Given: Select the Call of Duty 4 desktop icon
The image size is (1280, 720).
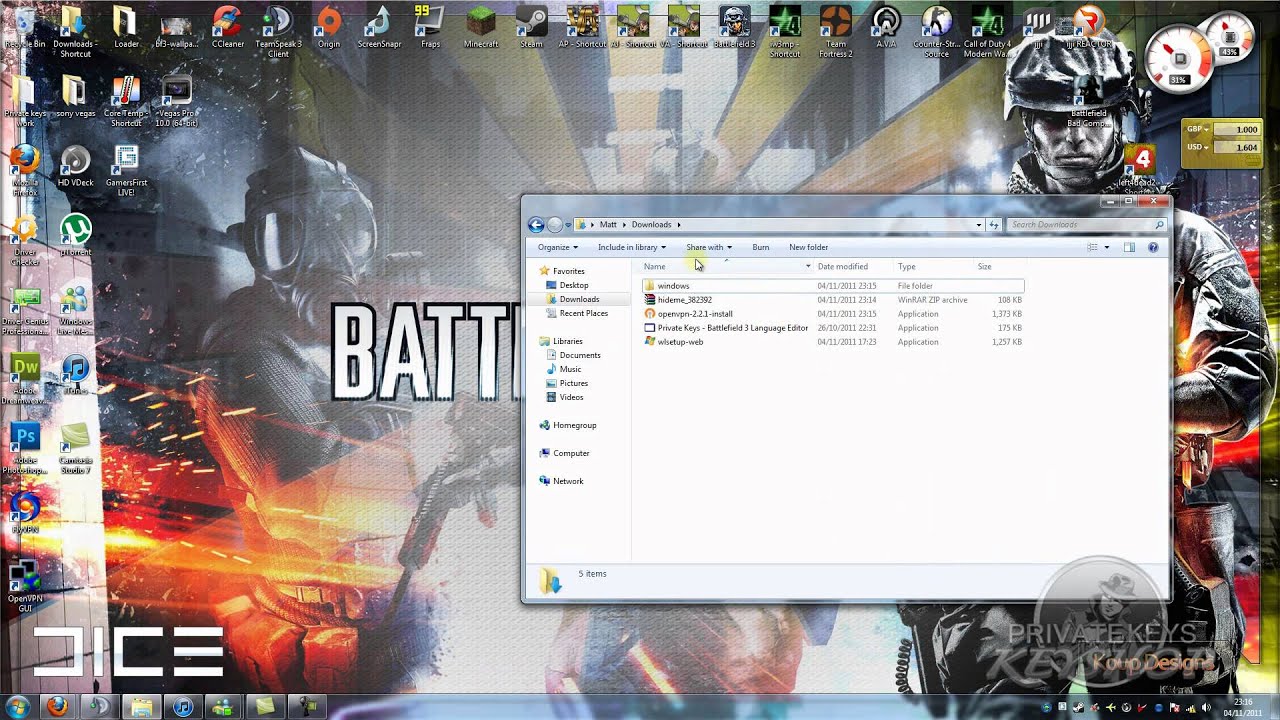Looking at the screenshot, I should 987,30.
